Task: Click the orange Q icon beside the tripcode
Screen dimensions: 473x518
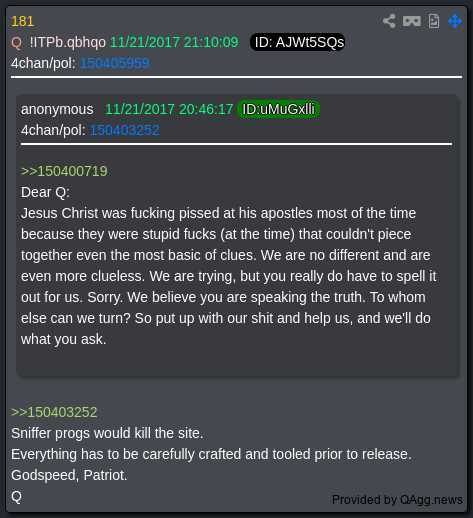Action: [x=16, y=43]
